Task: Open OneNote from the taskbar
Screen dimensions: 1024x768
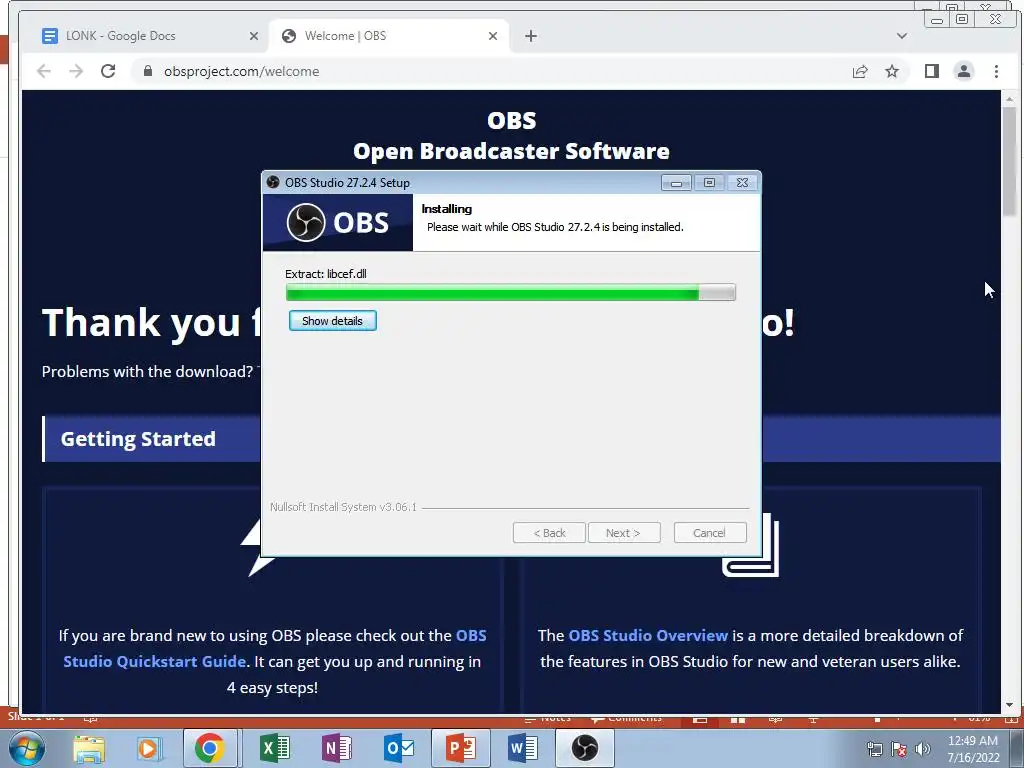Action: [337, 748]
